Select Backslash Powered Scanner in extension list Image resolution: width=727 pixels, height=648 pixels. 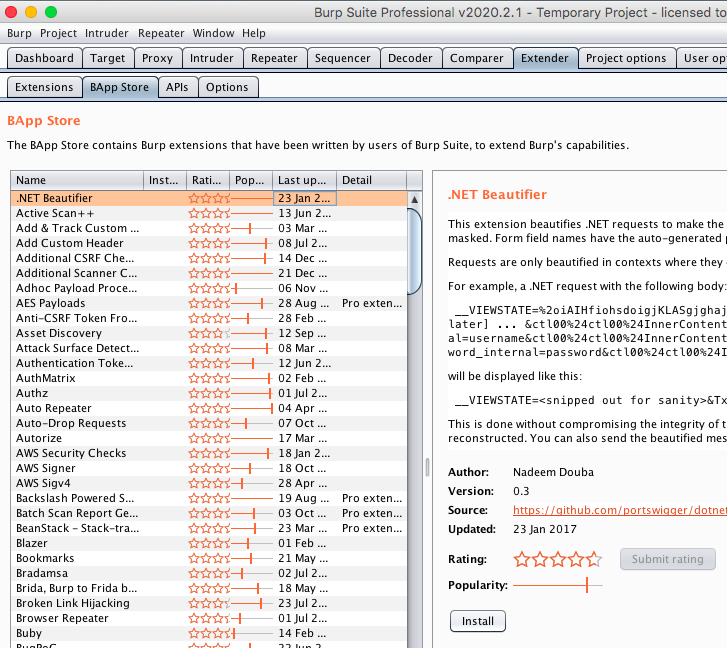(x=75, y=498)
